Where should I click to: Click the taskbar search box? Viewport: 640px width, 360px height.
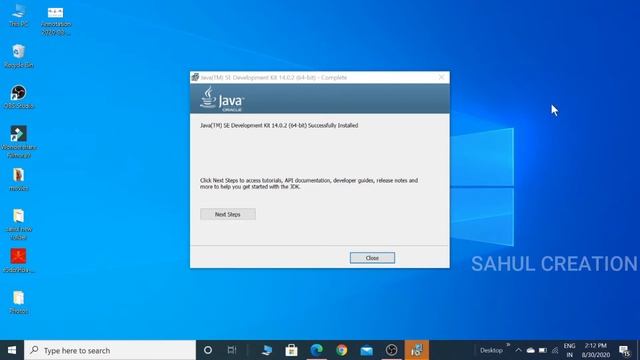click(110, 350)
